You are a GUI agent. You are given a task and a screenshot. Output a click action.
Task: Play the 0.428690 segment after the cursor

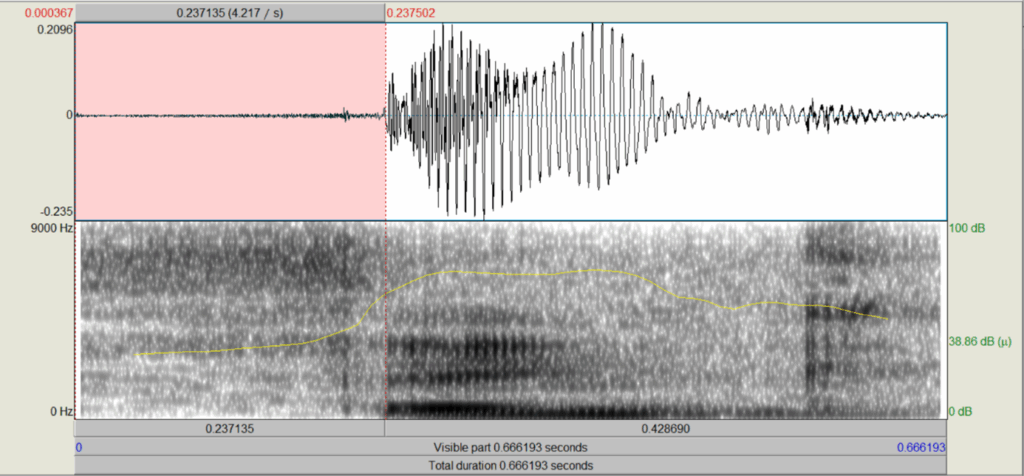click(665, 427)
